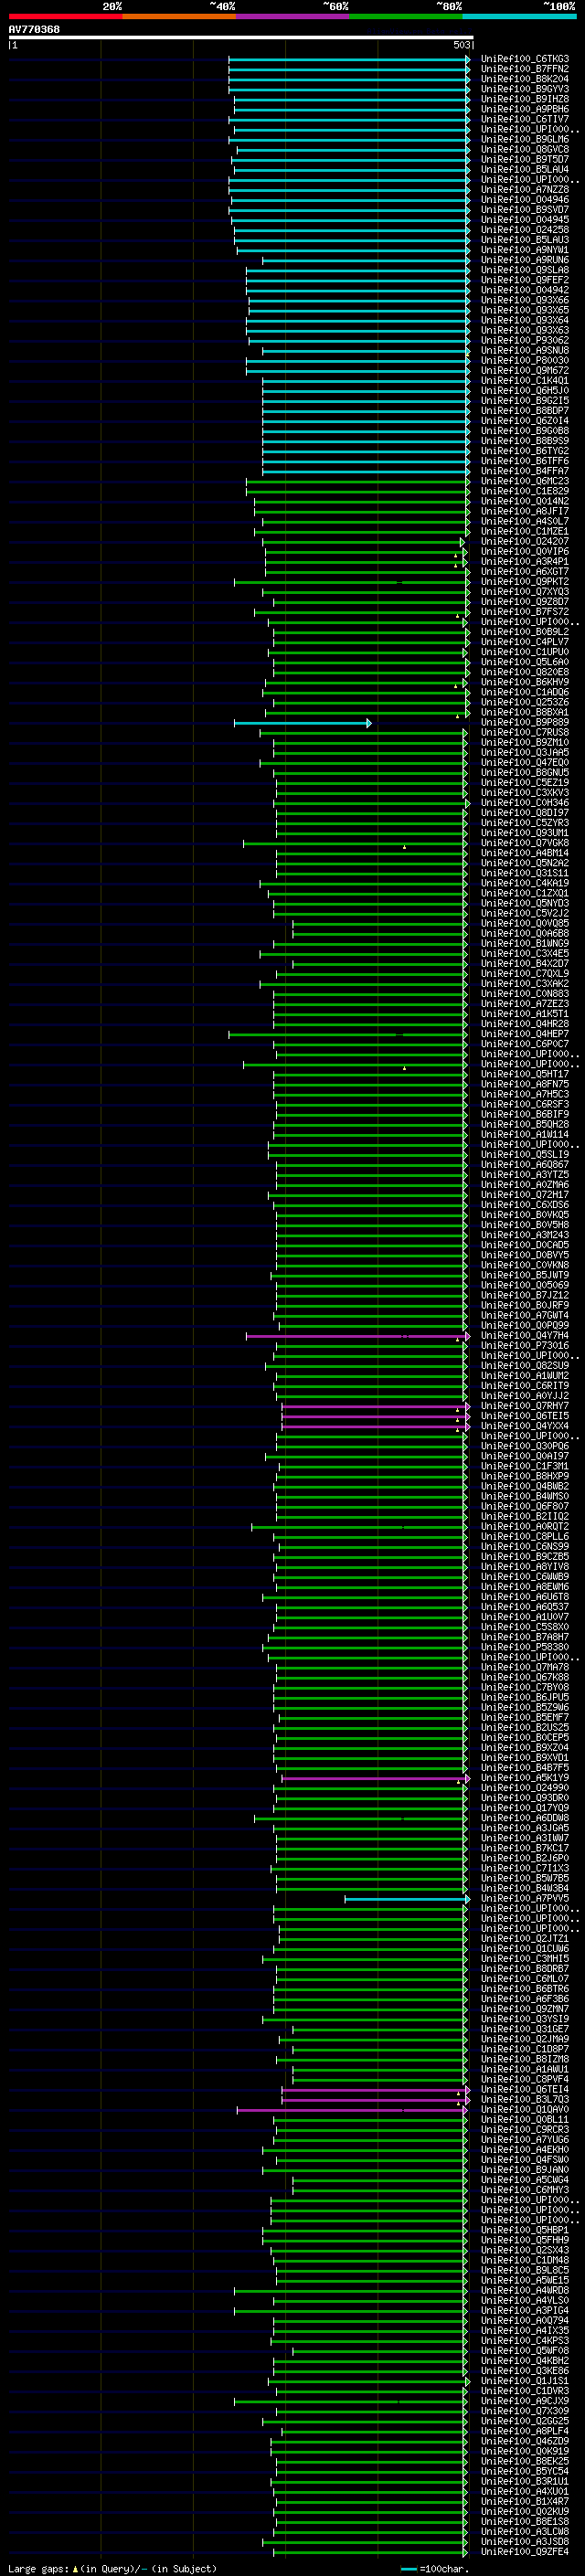Screen dimensions: 585x2576
Task: Click the green ~80% identity legend segment
Action: [406, 16]
